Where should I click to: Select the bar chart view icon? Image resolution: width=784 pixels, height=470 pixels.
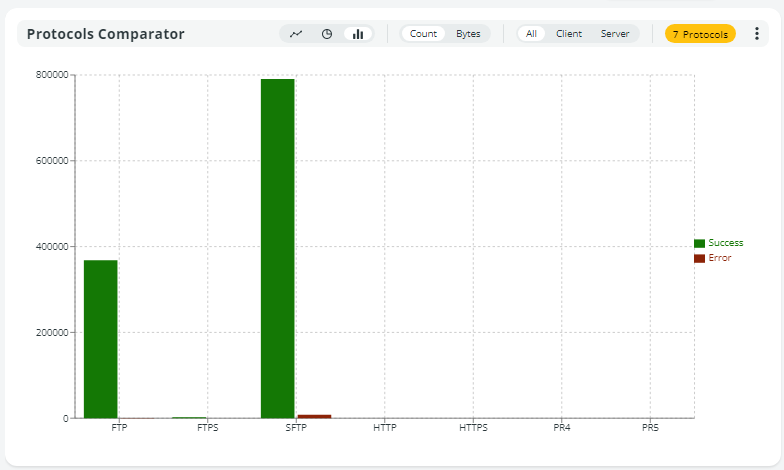coord(358,34)
